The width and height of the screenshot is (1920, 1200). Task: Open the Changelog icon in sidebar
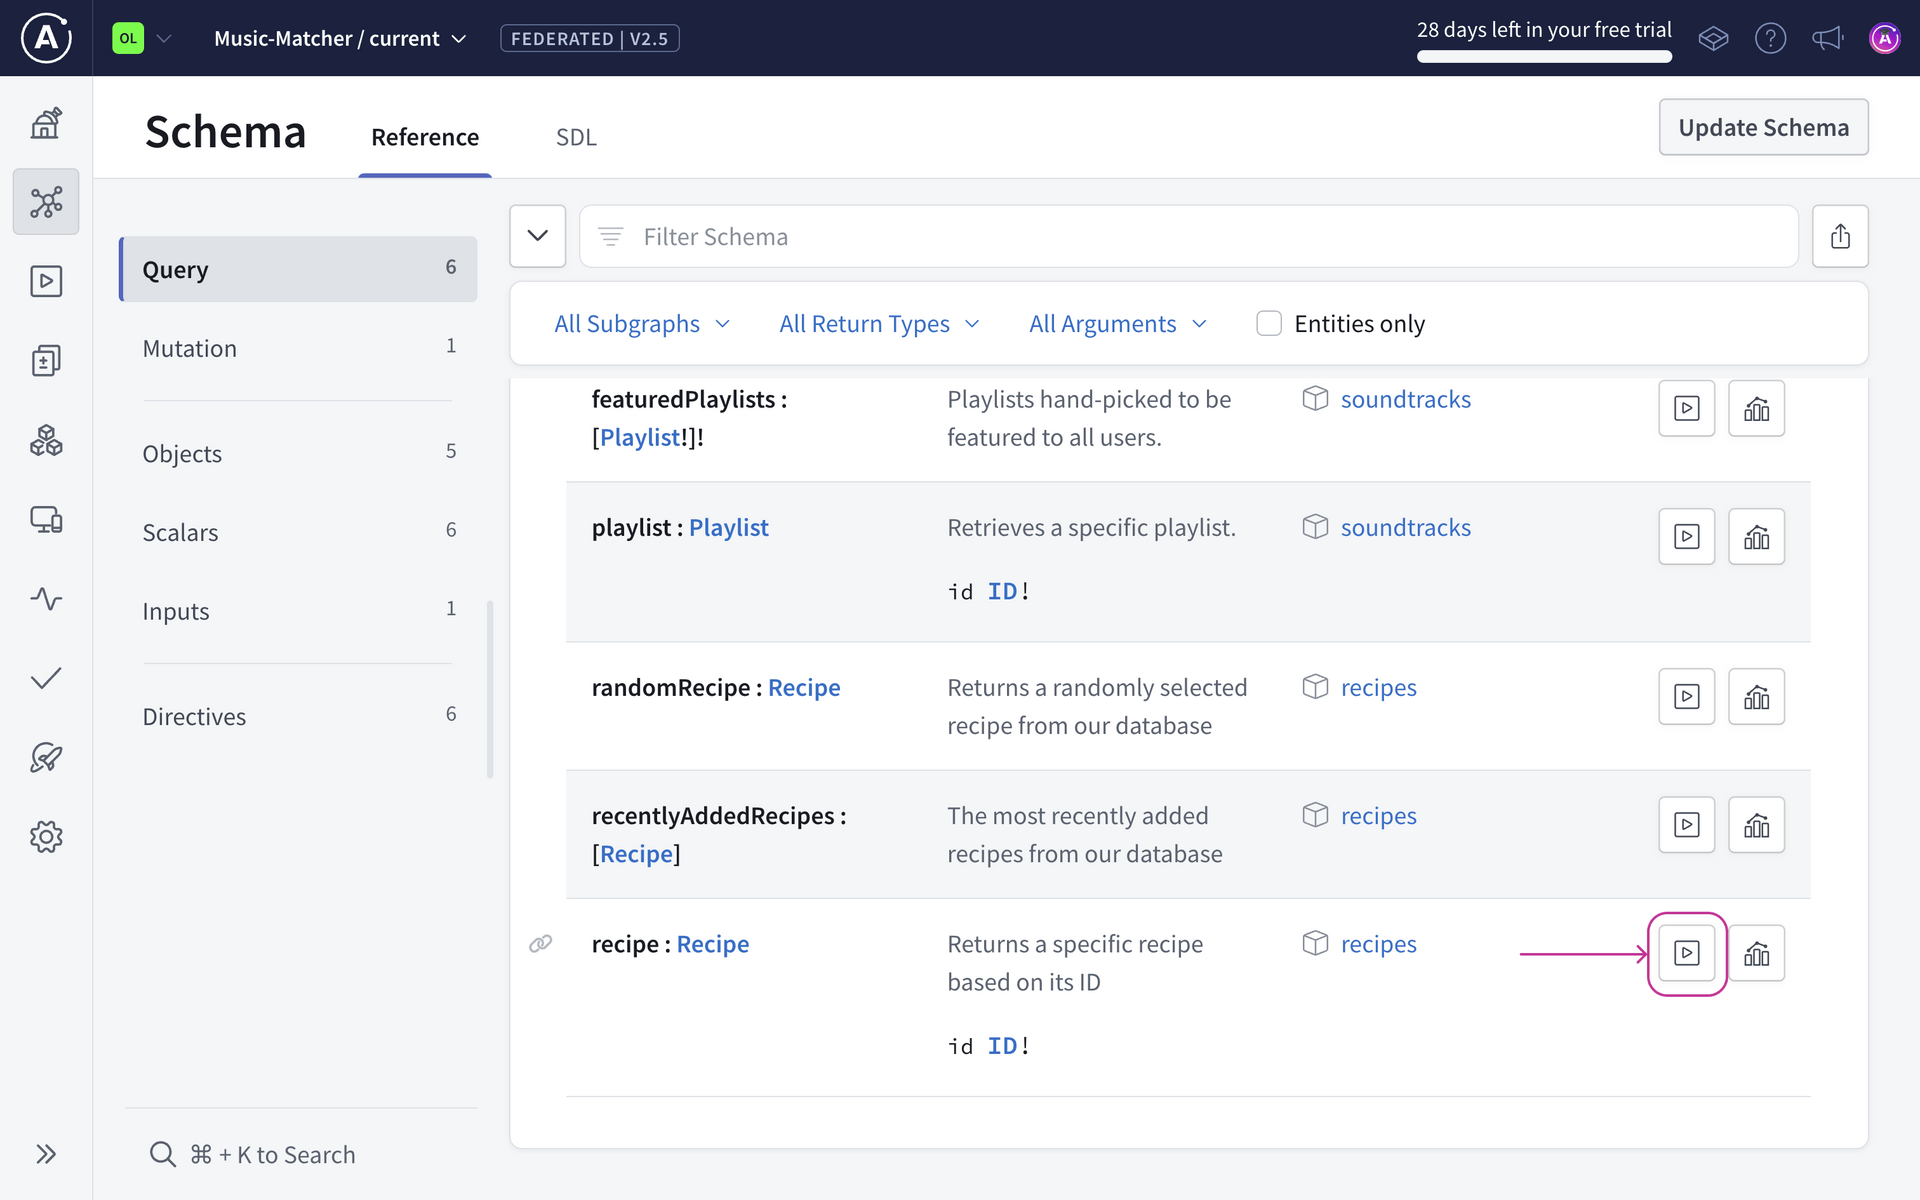click(x=46, y=360)
